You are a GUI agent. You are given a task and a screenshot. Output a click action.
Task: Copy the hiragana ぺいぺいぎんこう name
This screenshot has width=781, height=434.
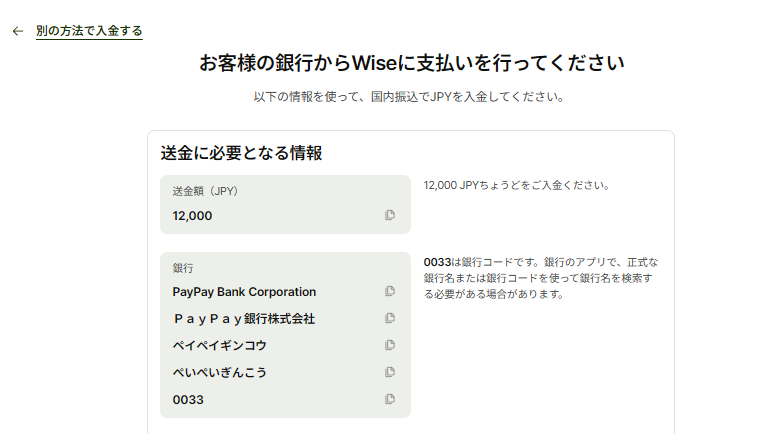click(x=390, y=372)
